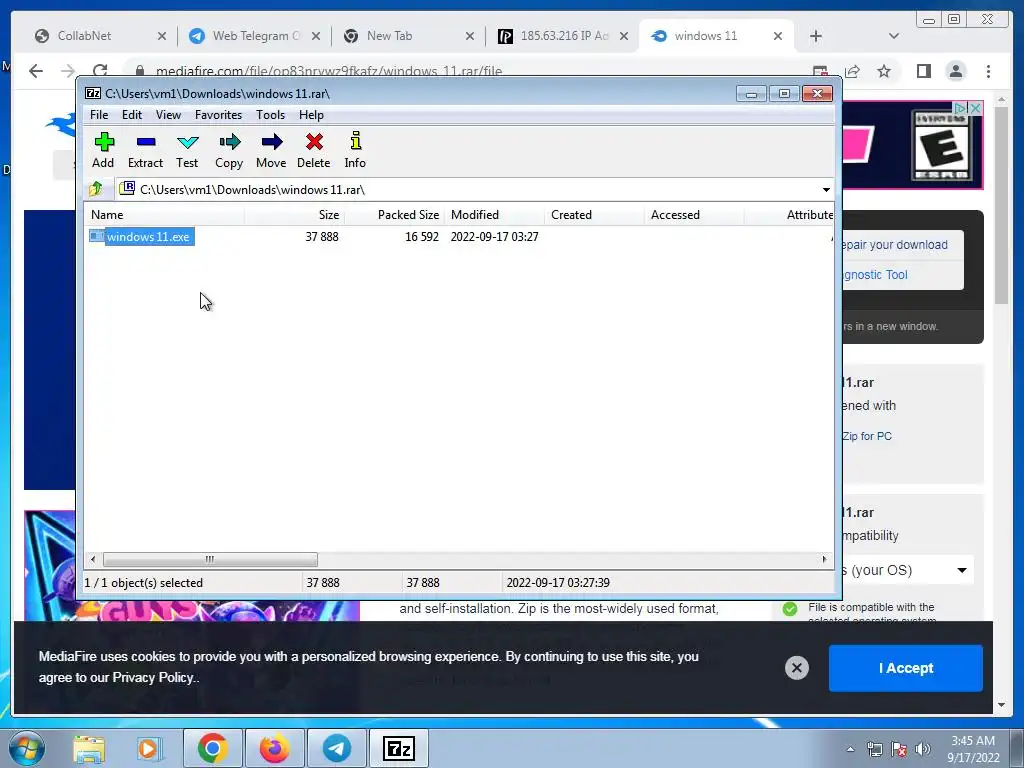Viewport: 1024px width, 768px height.
Task: Click the share page icon in Chrome
Action: (x=852, y=71)
